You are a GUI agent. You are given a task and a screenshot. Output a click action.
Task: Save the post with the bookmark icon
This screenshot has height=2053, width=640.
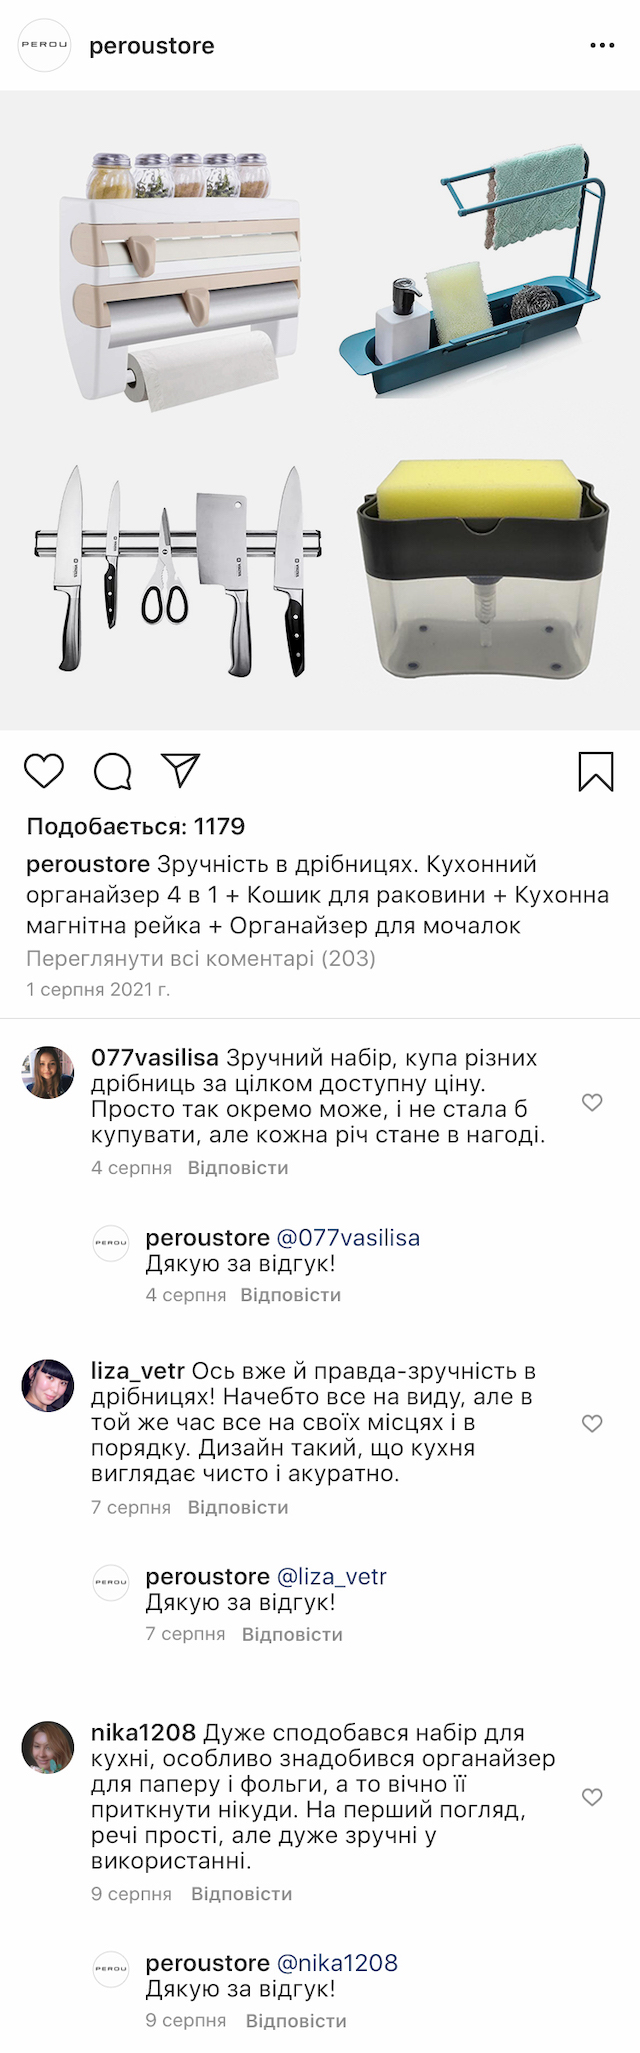[596, 772]
